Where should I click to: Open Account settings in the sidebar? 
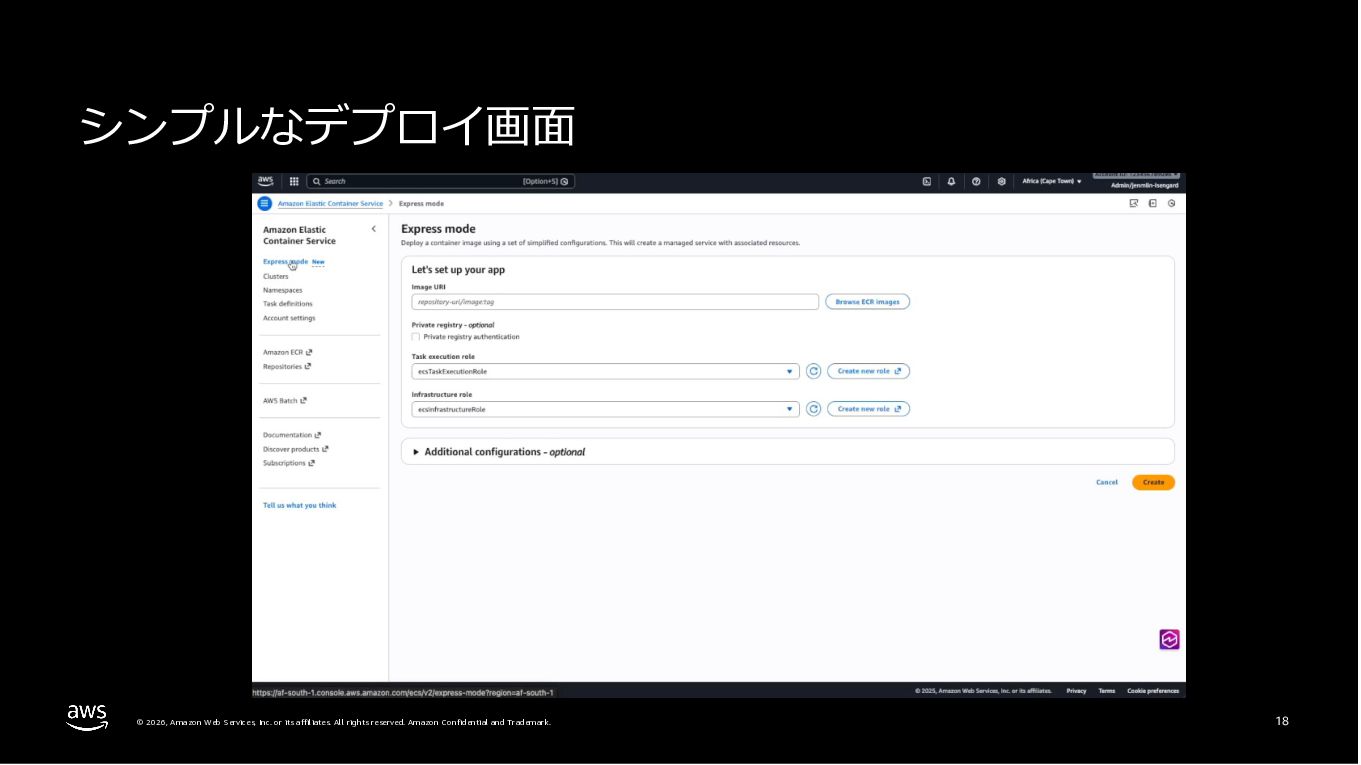coord(289,318)
